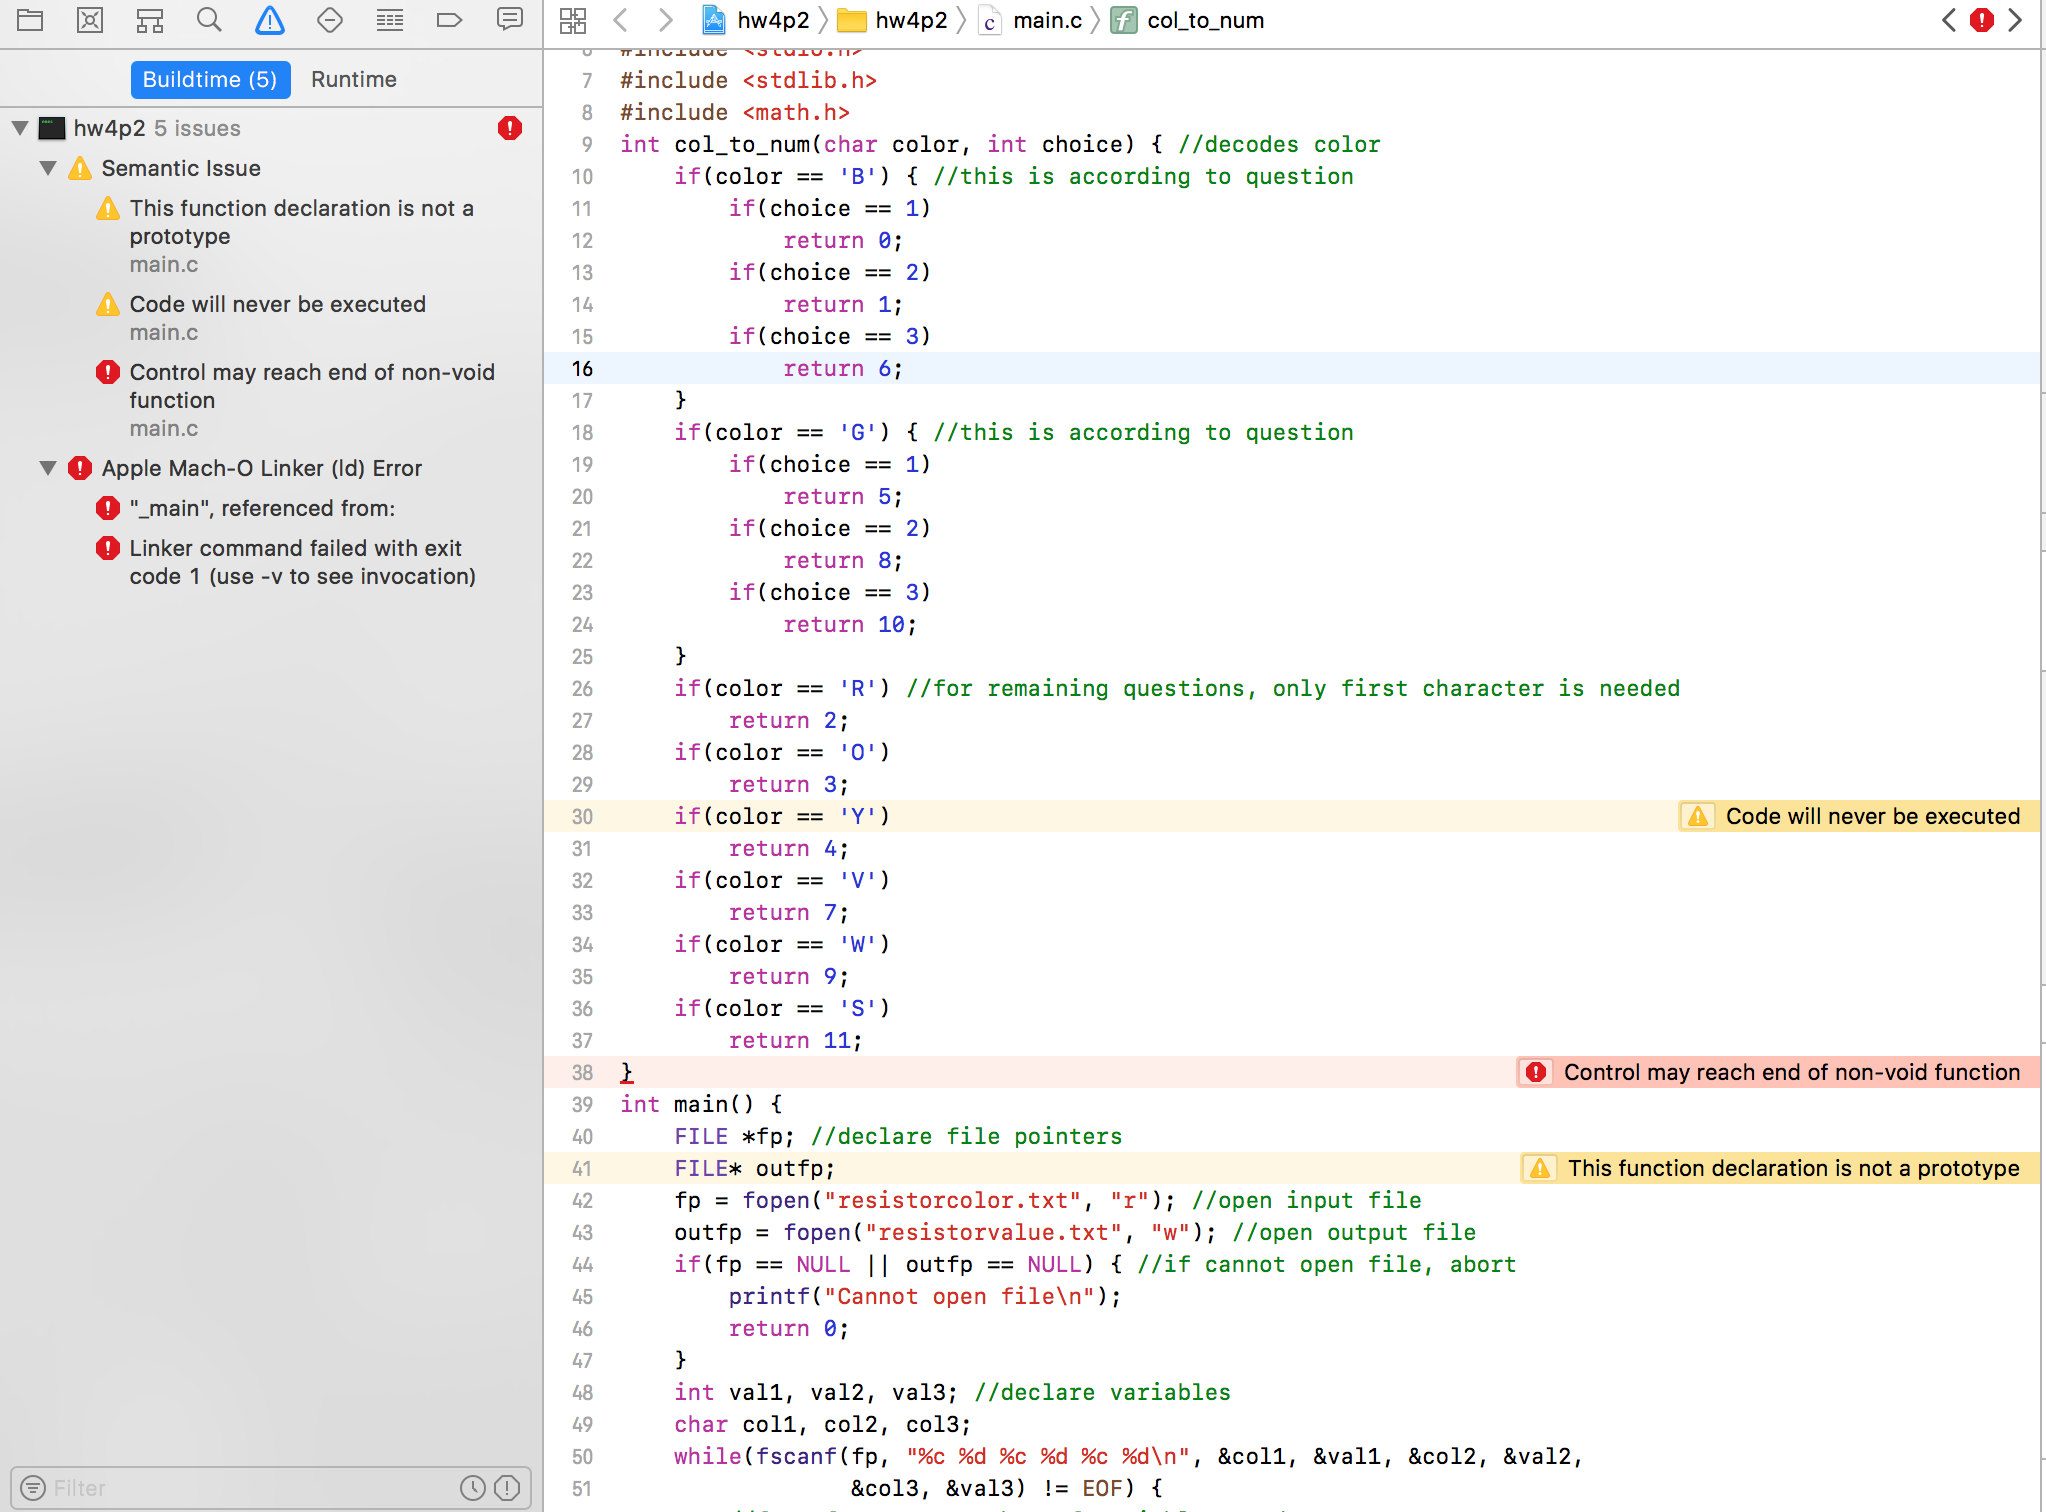Screen dimensions: 2046x1512
Task: Jump to the next issue arrow
Action: tap(2015, 20)
